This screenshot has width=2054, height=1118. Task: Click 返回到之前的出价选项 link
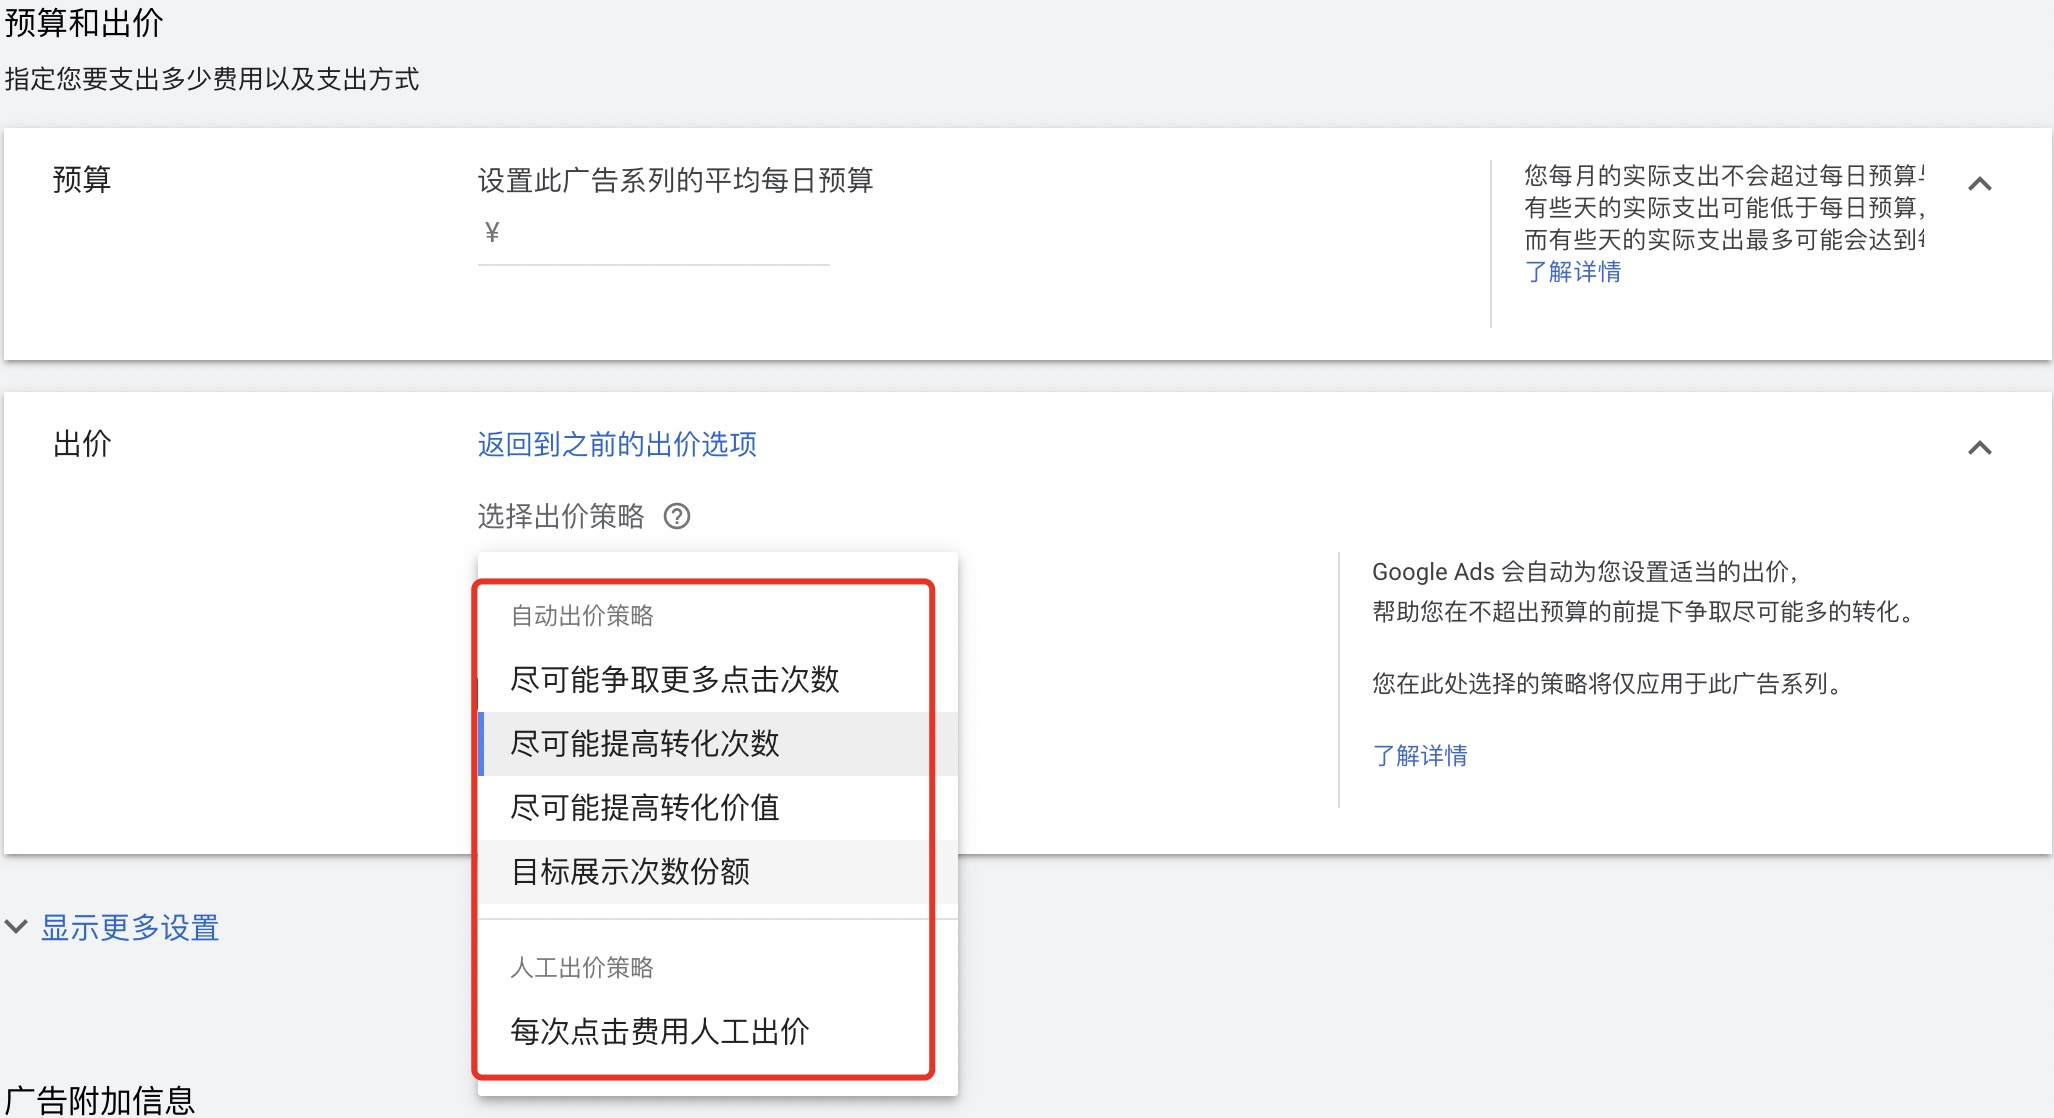[x=616, y=444]
